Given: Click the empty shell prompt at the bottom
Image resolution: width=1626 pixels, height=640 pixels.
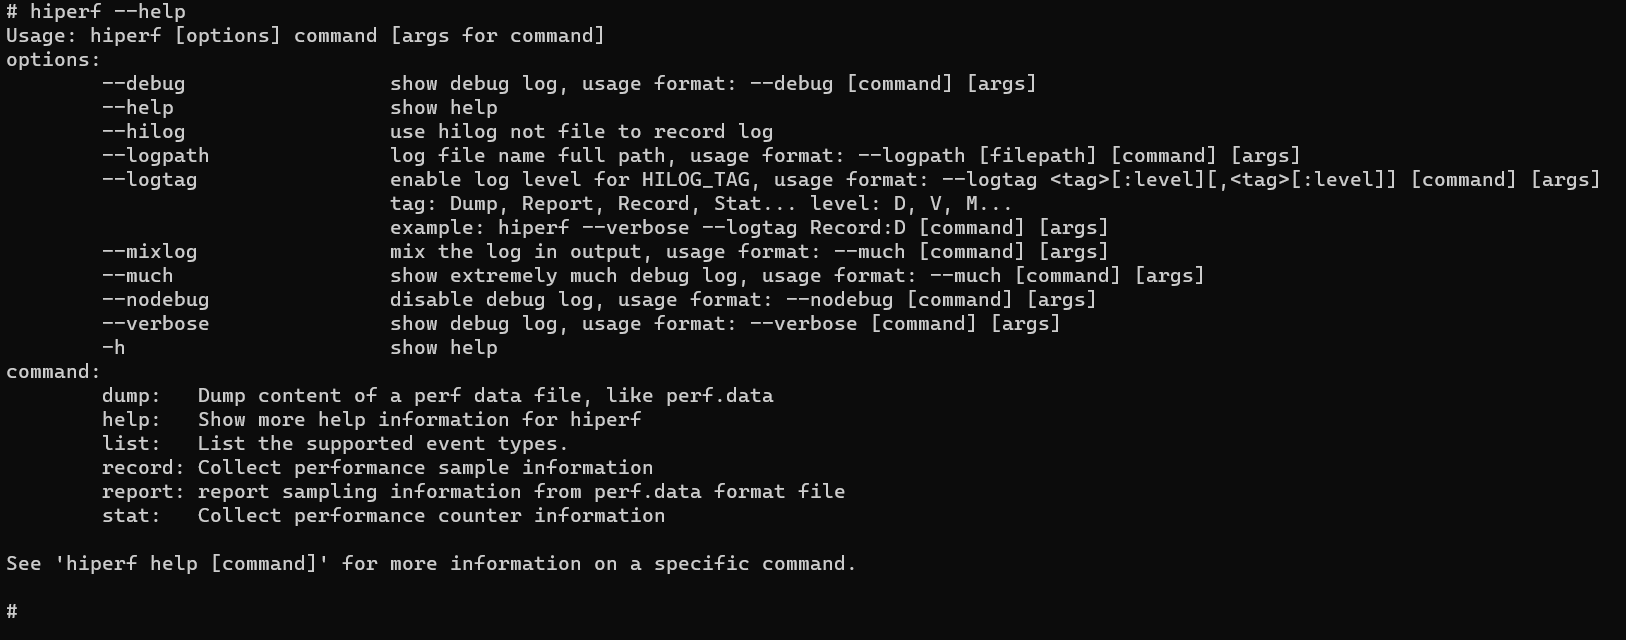Looking at the screenshot, I should pyautogui.click(x=12, y=611).
